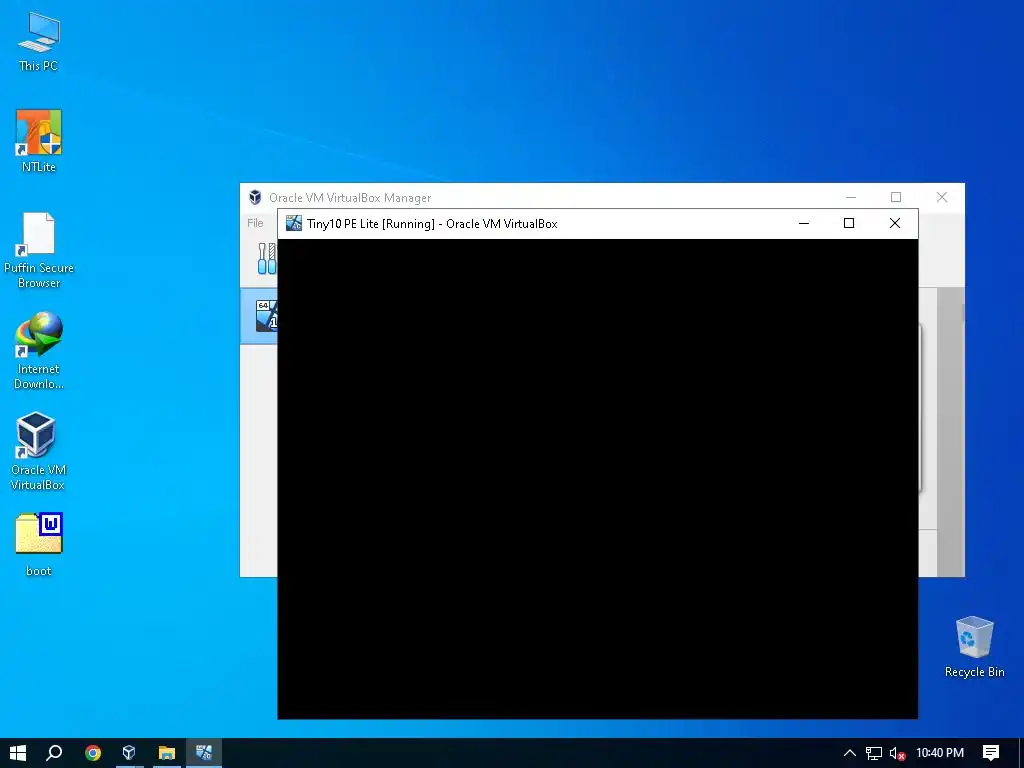Screen dimensions: 1024x768
Task: Open Oracle VM VirtualBox desktop shortcut
Action: [x=39, y=451]
